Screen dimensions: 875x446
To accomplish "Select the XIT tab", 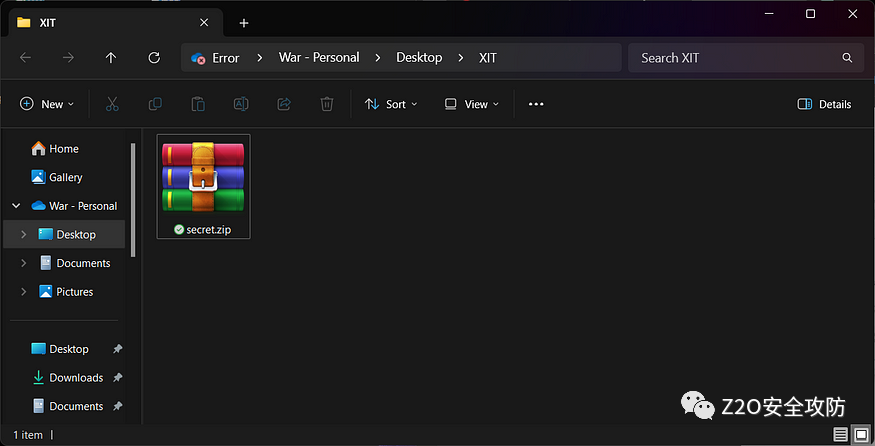I will [116, 23].
